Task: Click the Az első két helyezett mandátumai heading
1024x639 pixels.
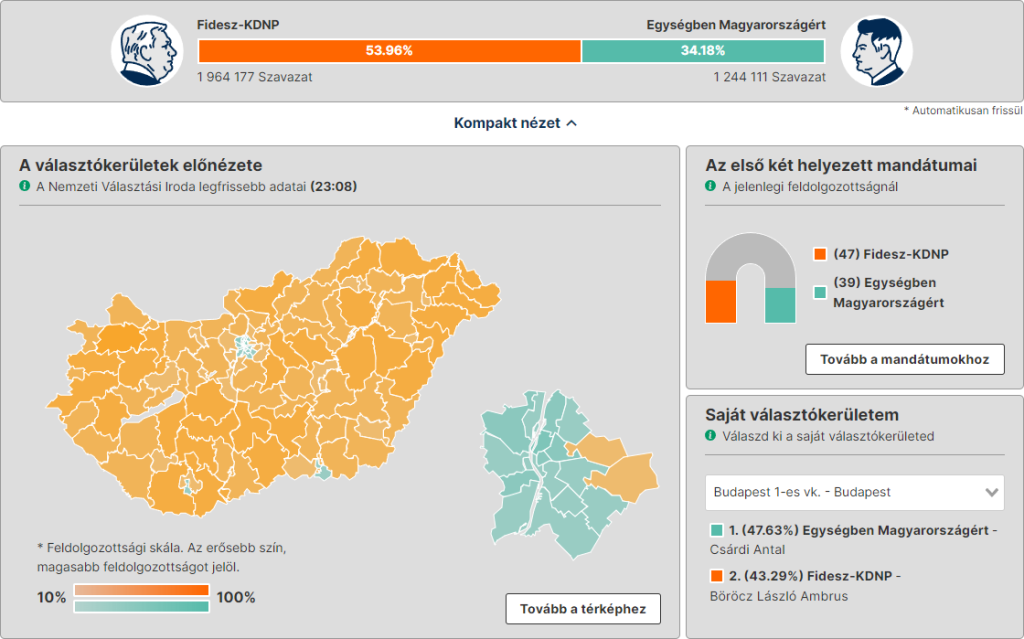Action: [841, 165]
